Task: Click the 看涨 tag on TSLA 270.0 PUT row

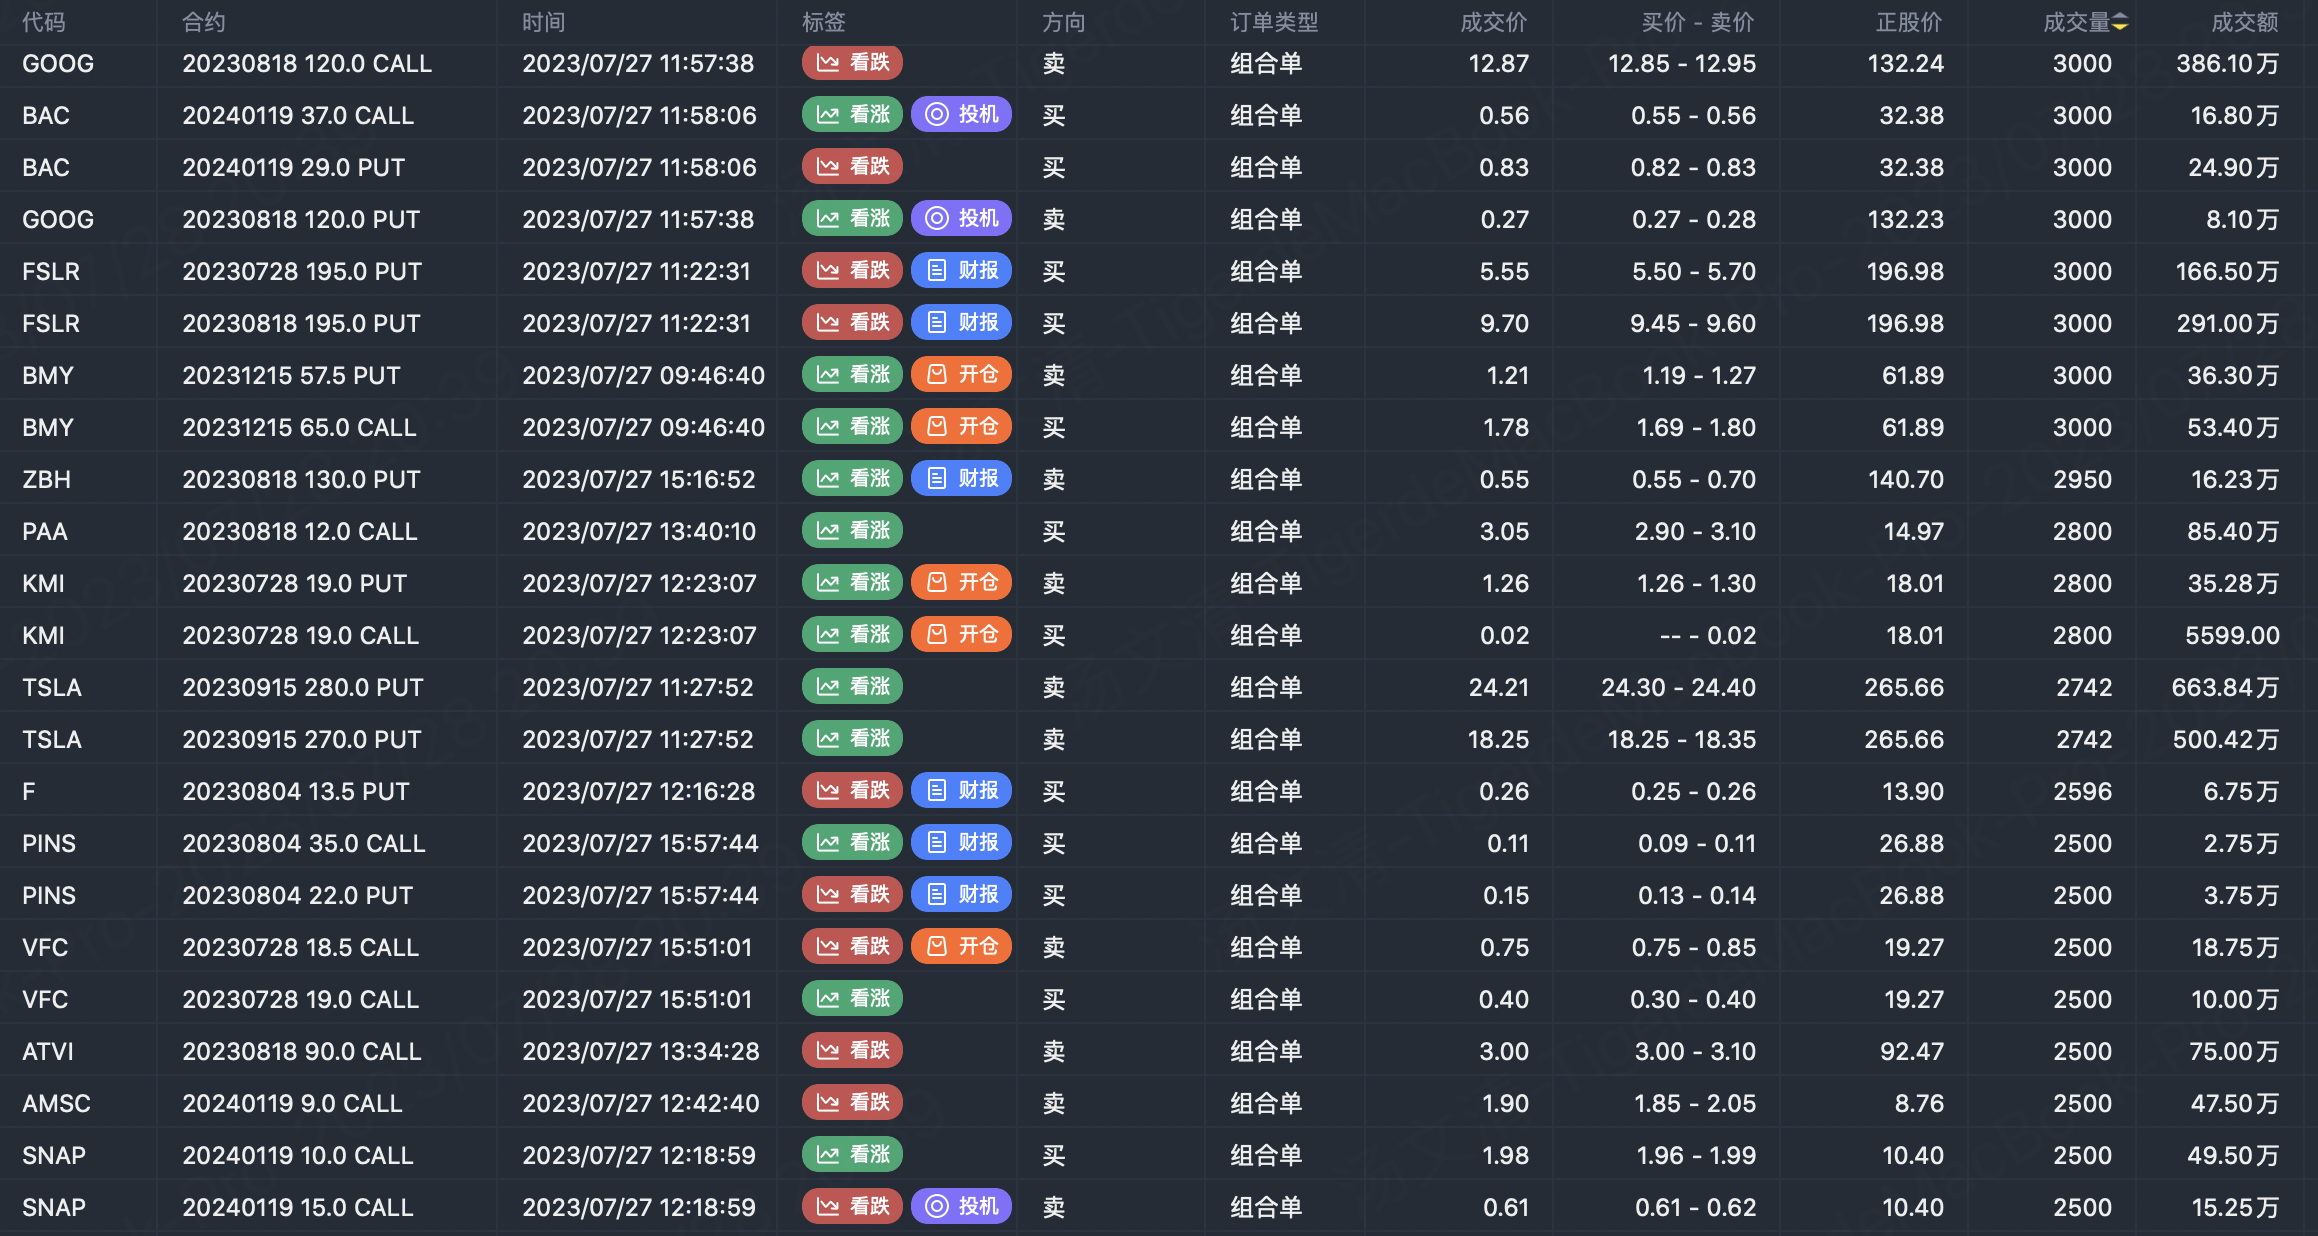Action: [852, 739]
